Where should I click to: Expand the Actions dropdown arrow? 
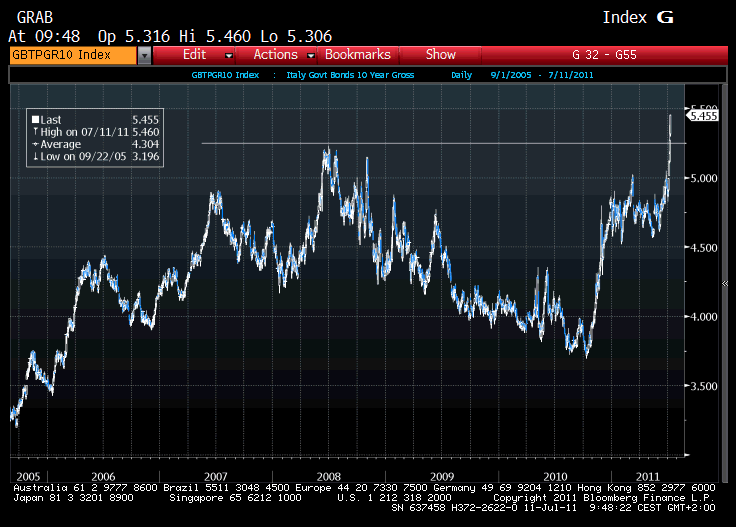(310, 55)
